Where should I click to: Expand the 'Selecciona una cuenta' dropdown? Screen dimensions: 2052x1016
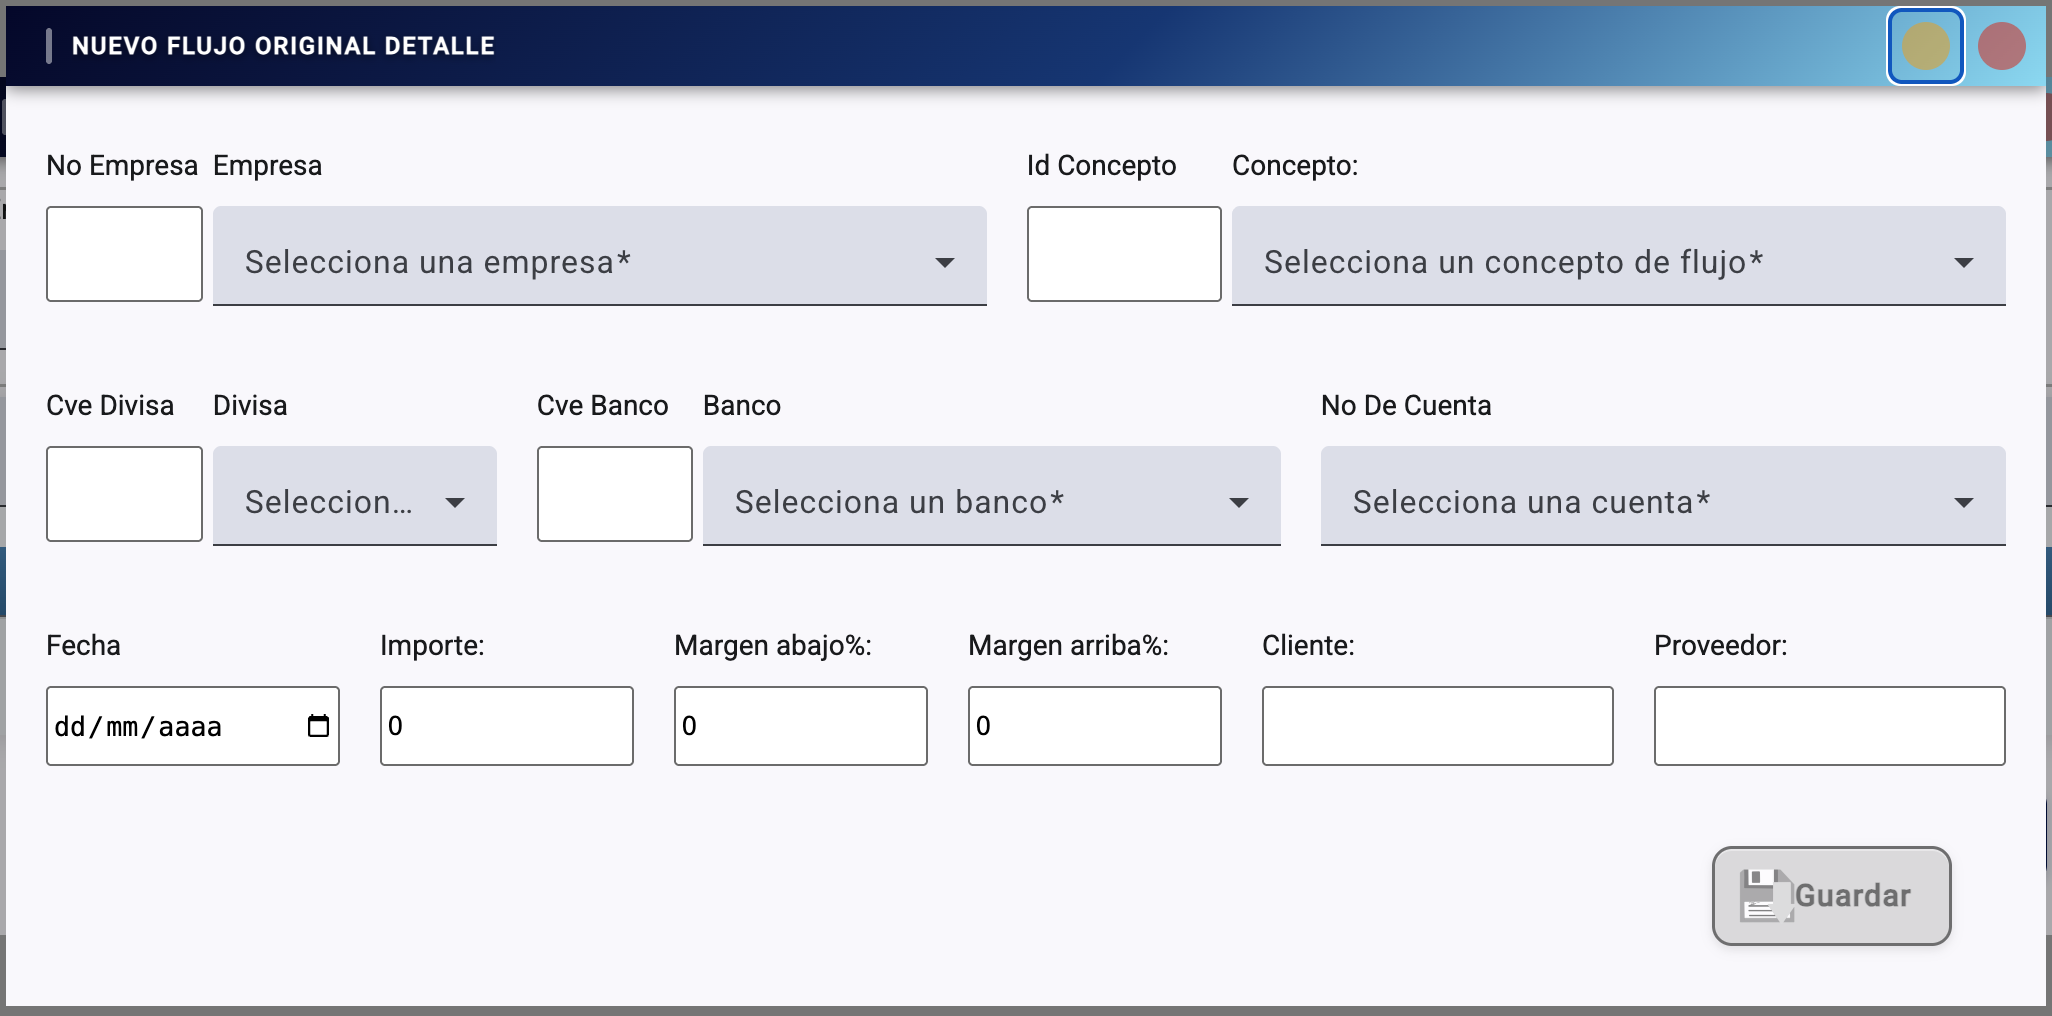pos(1663,494)
